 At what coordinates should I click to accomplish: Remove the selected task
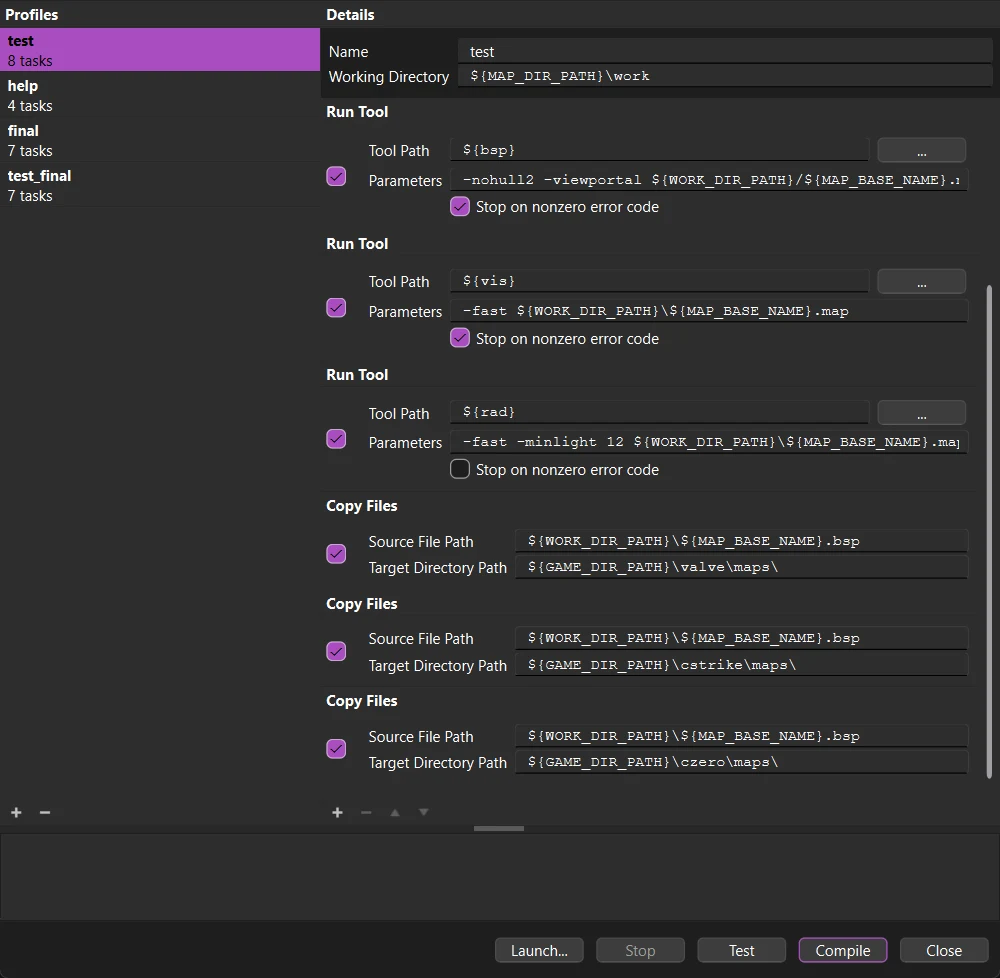(x=366, y=812)
